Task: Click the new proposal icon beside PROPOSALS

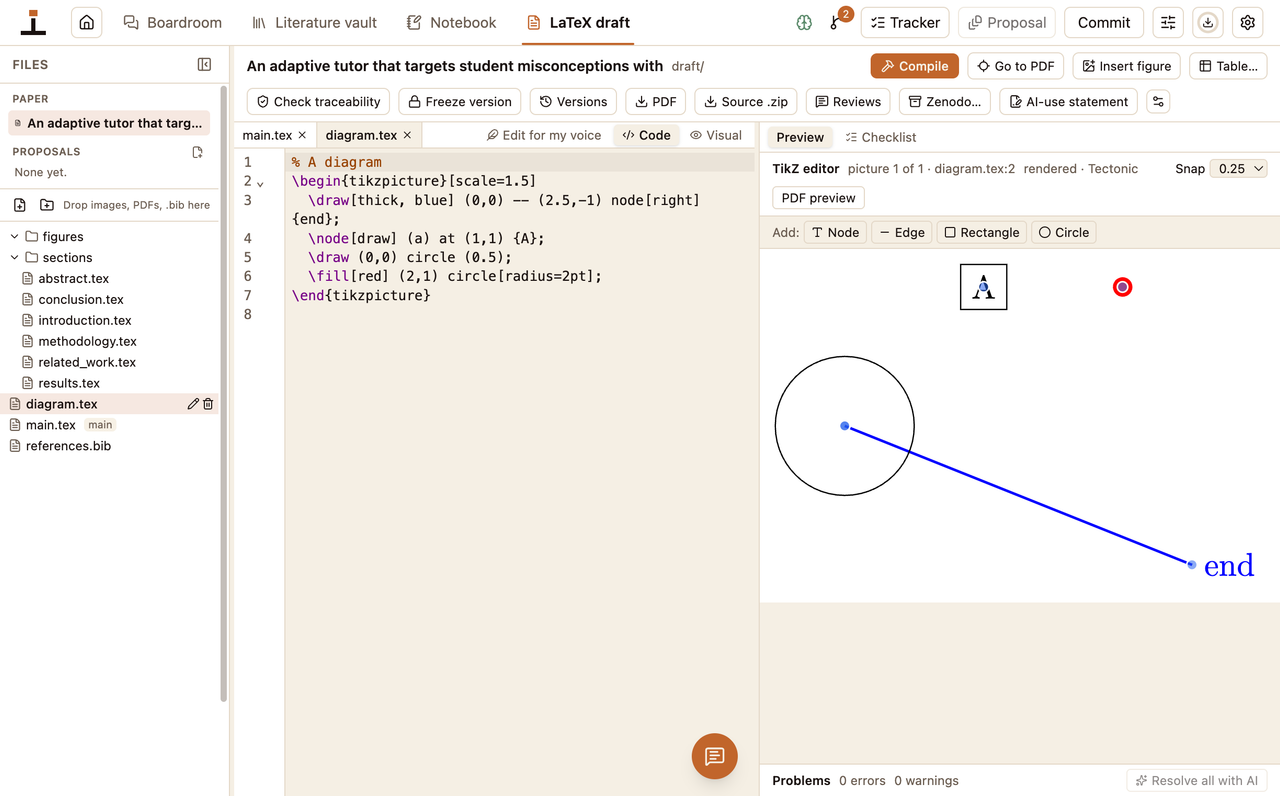Action: (197, 152)
